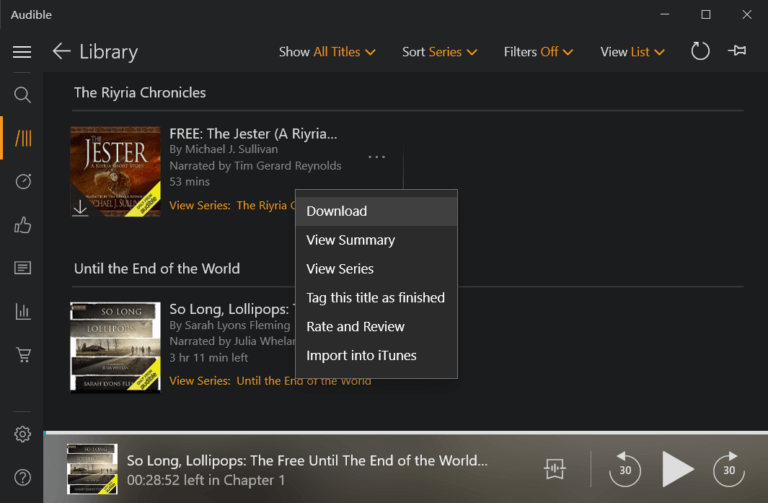
Task: Expand the Show All Titles dropdown
Action: point(327,52)
